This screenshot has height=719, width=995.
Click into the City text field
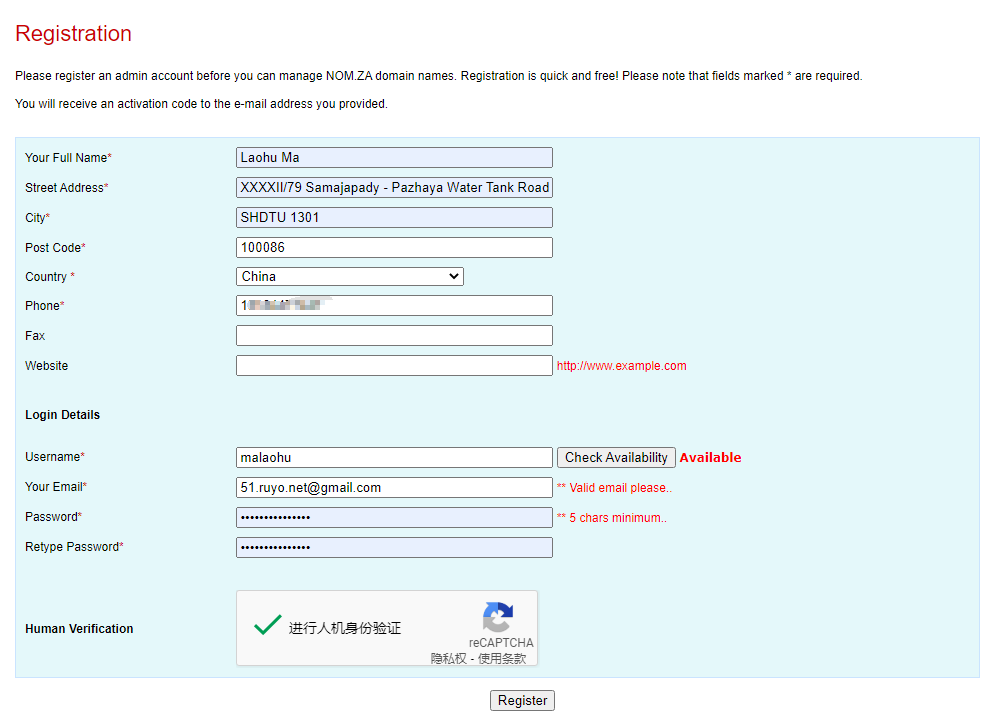click(394, 218)
